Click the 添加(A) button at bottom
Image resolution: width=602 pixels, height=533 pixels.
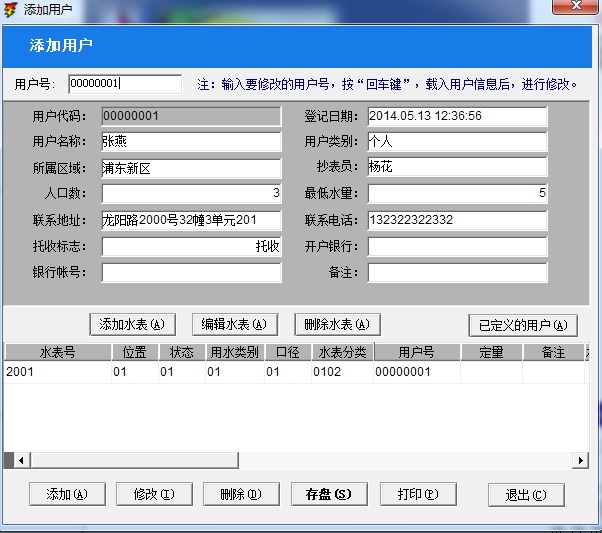tap(67, 494)
